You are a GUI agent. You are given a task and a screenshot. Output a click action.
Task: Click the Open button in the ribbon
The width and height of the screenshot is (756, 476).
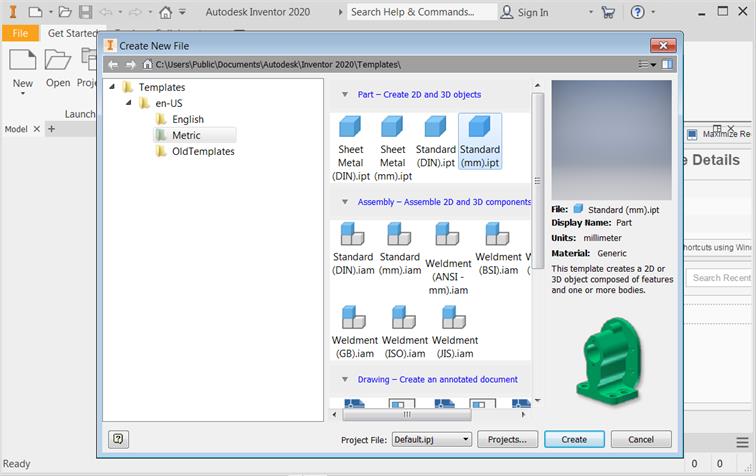coord(58,69)
